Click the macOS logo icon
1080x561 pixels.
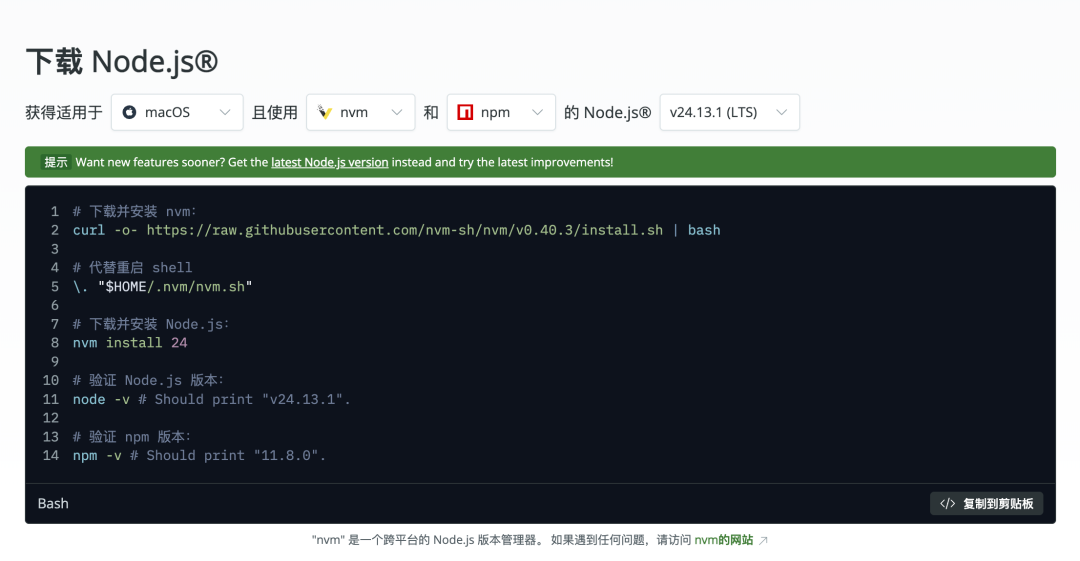coord(129,112)
